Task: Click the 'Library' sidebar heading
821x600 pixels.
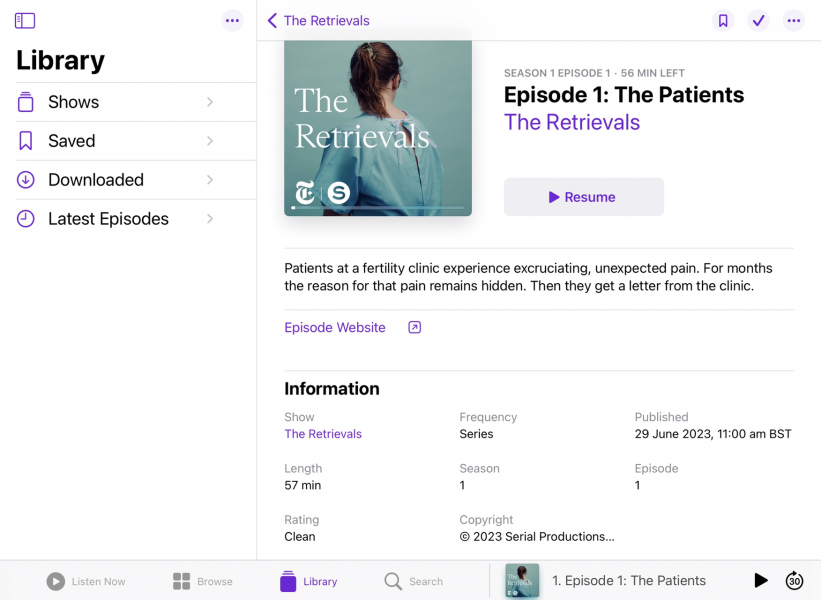Action: coord(60,60)
